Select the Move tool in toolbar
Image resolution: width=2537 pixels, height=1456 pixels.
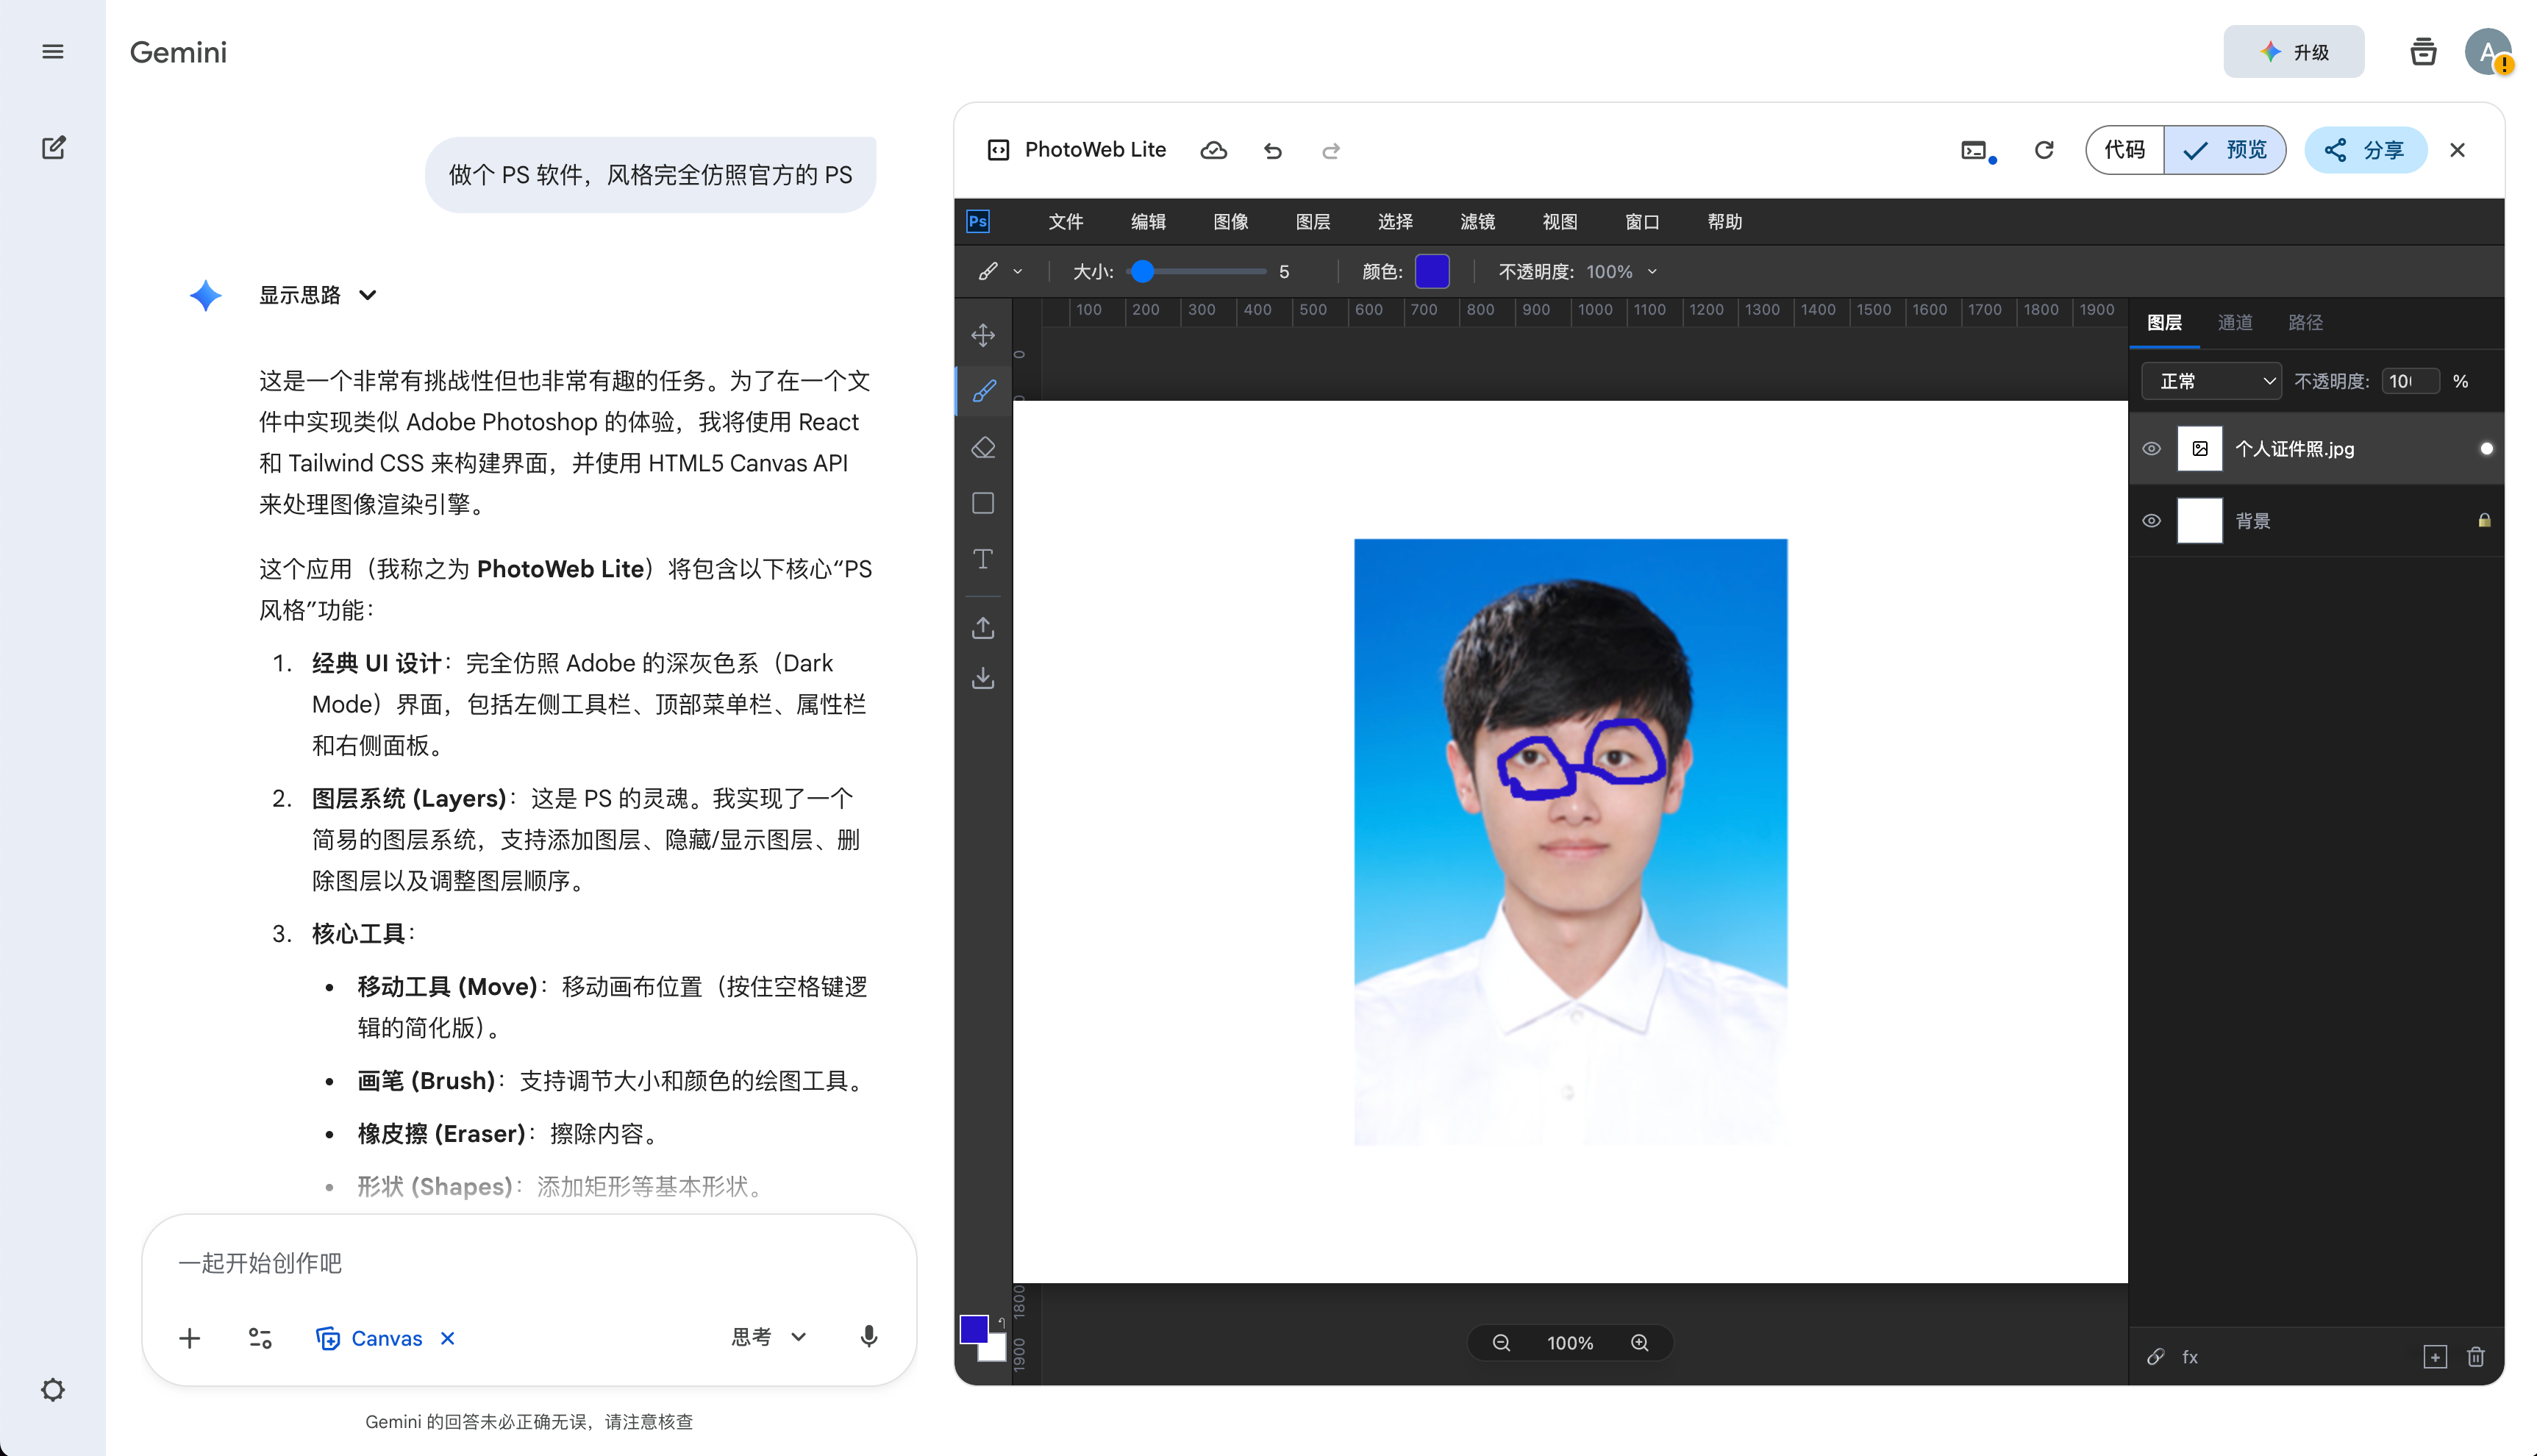pos(983,335)
